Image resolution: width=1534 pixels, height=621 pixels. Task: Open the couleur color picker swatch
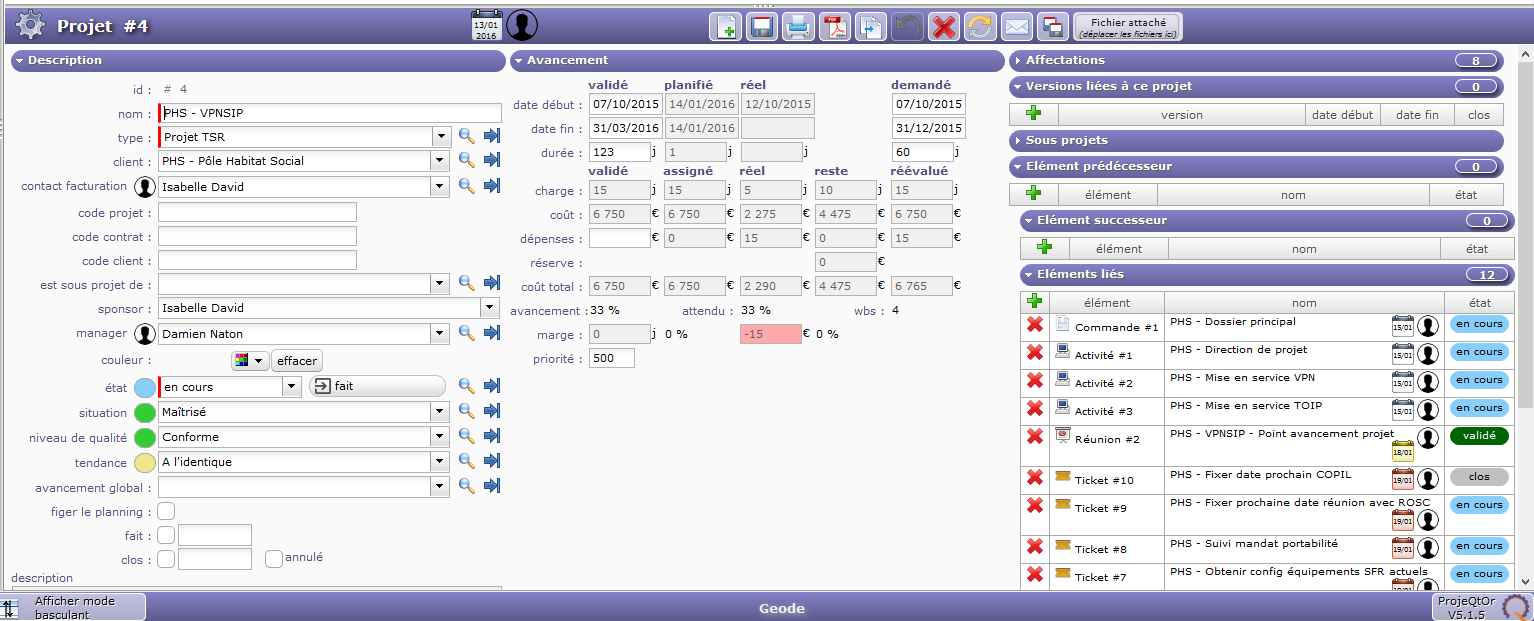click(x=250, y=361)
